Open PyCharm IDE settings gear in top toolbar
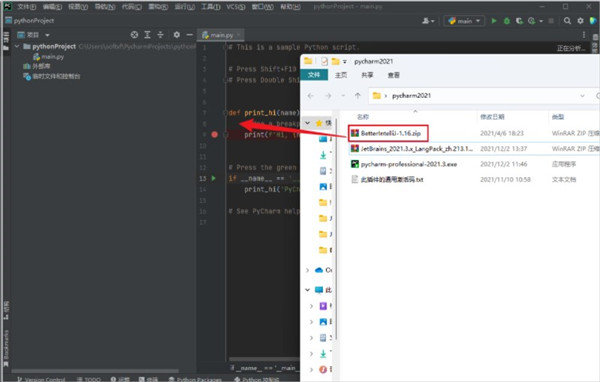Image resolution: width=600 pixels, height=382 pixels. point(580,21)
